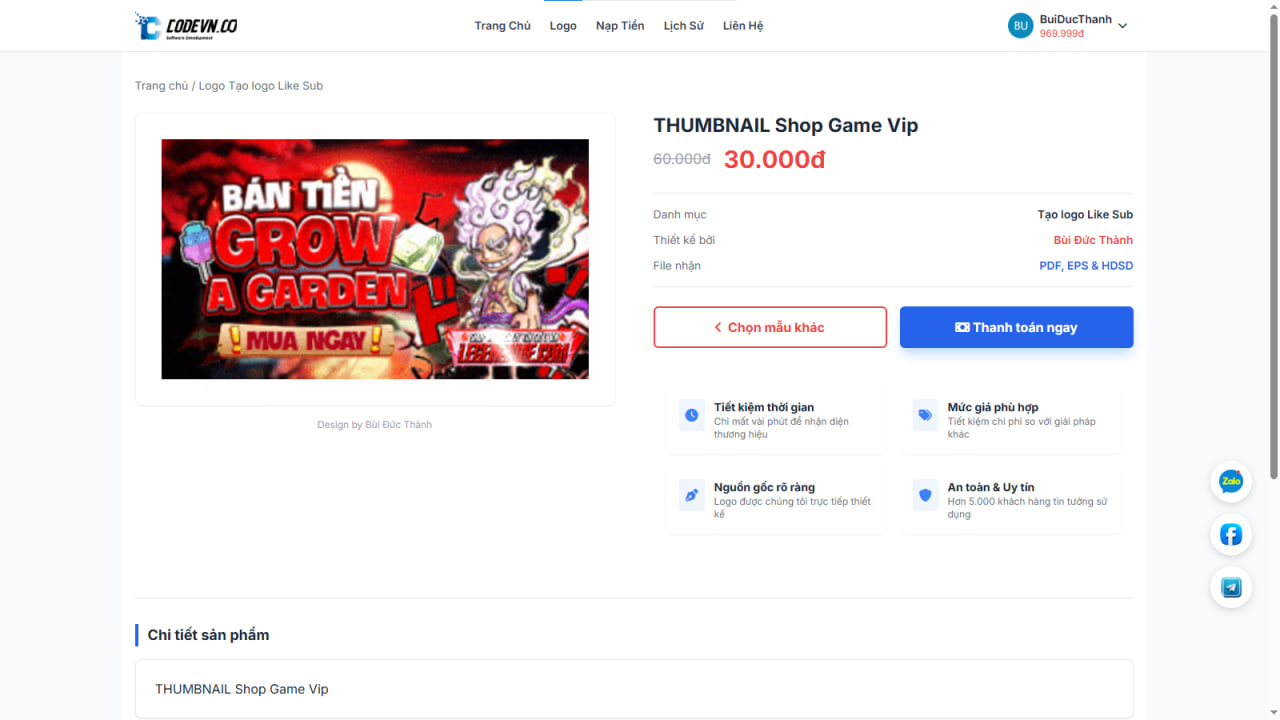Screen dimensions: 1280x720
Task: Click the price tag icon beside Mức giá phù hợp
Action: click(x=925, y=415)
